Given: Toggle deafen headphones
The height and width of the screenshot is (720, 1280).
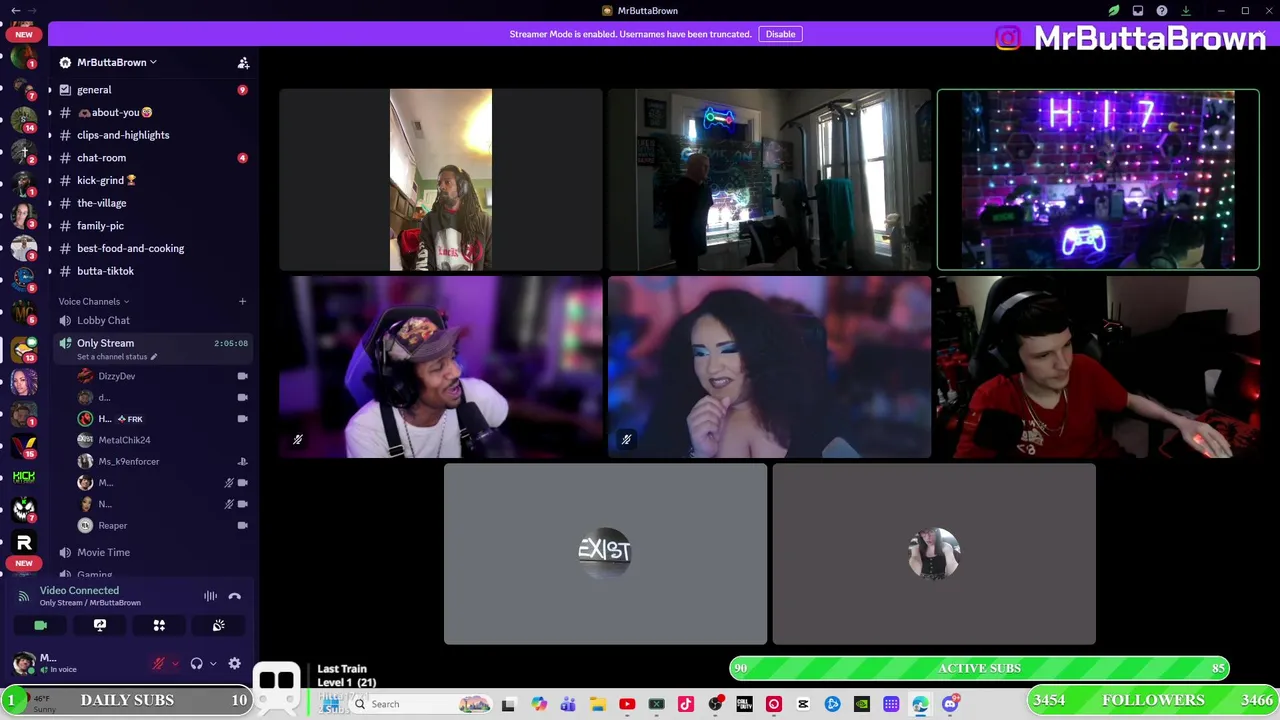Looking at the screenshot, I should tap(196, 664).
